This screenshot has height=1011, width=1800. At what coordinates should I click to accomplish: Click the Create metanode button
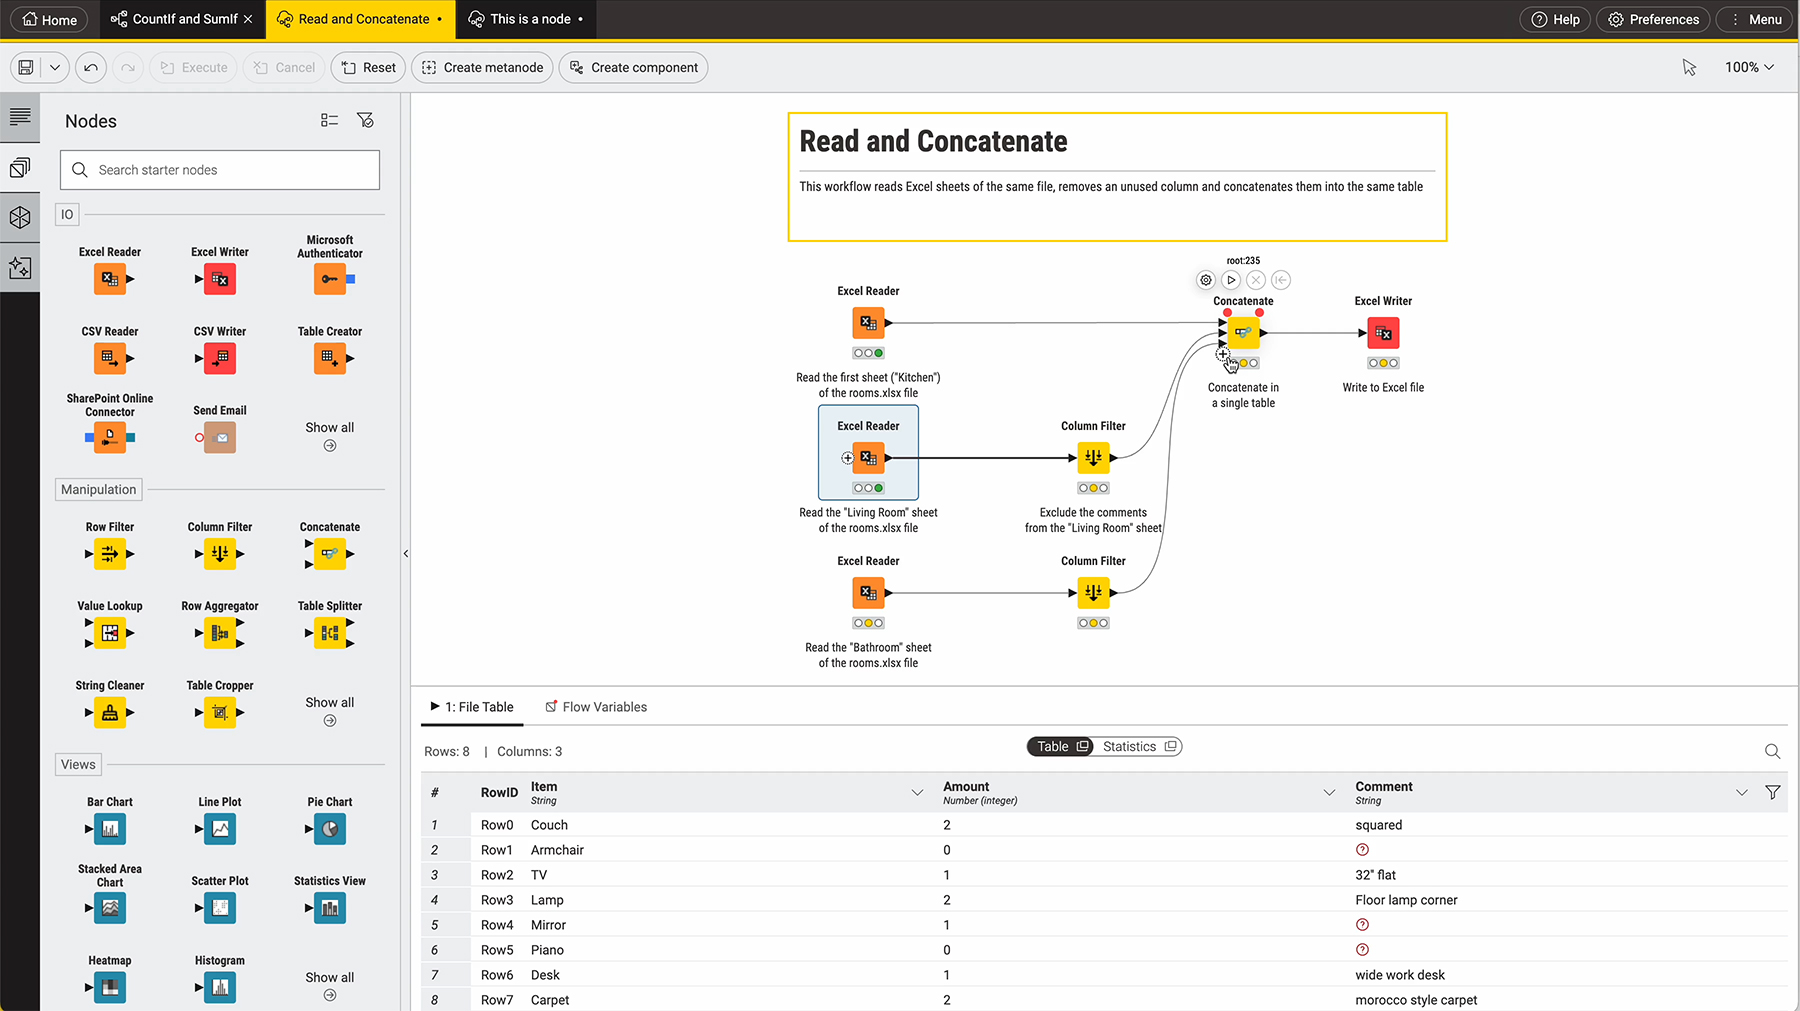pos(483,68)
